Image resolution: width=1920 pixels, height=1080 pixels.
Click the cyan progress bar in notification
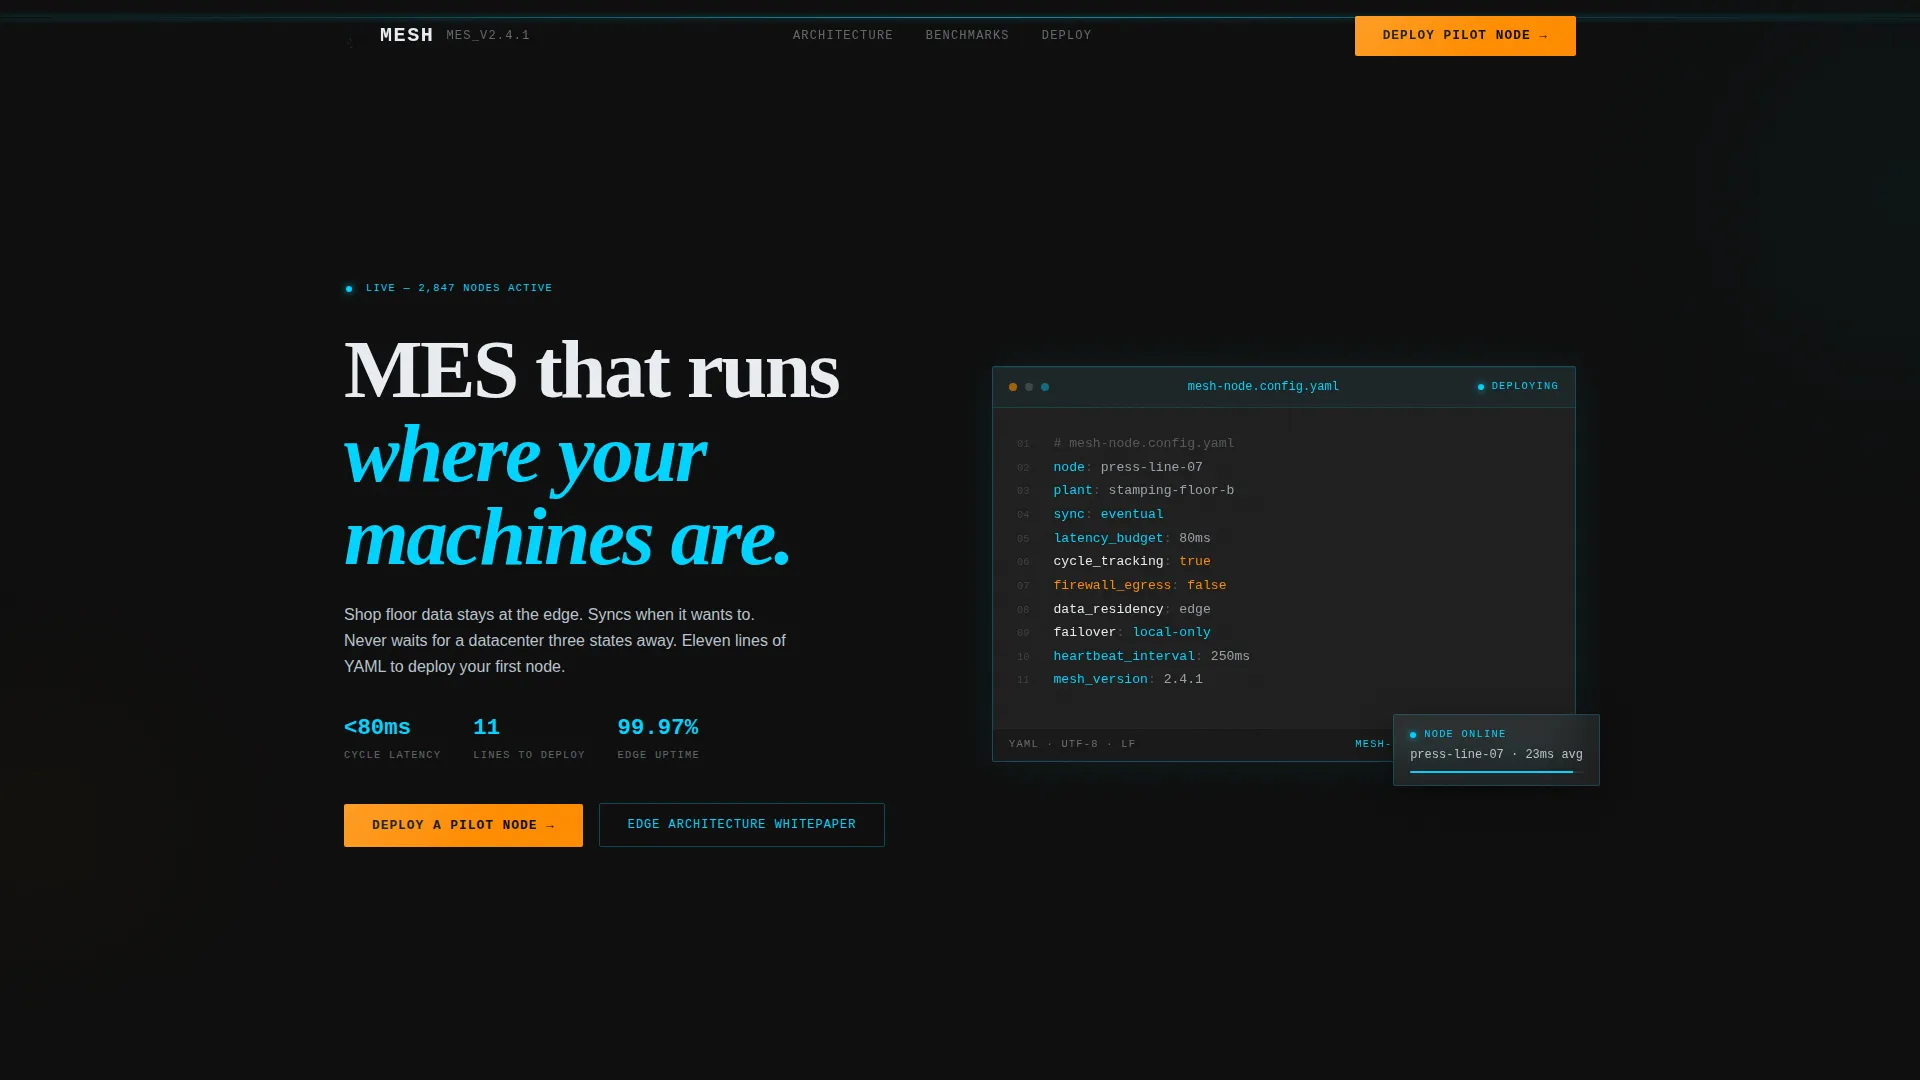click(1491, 772)
